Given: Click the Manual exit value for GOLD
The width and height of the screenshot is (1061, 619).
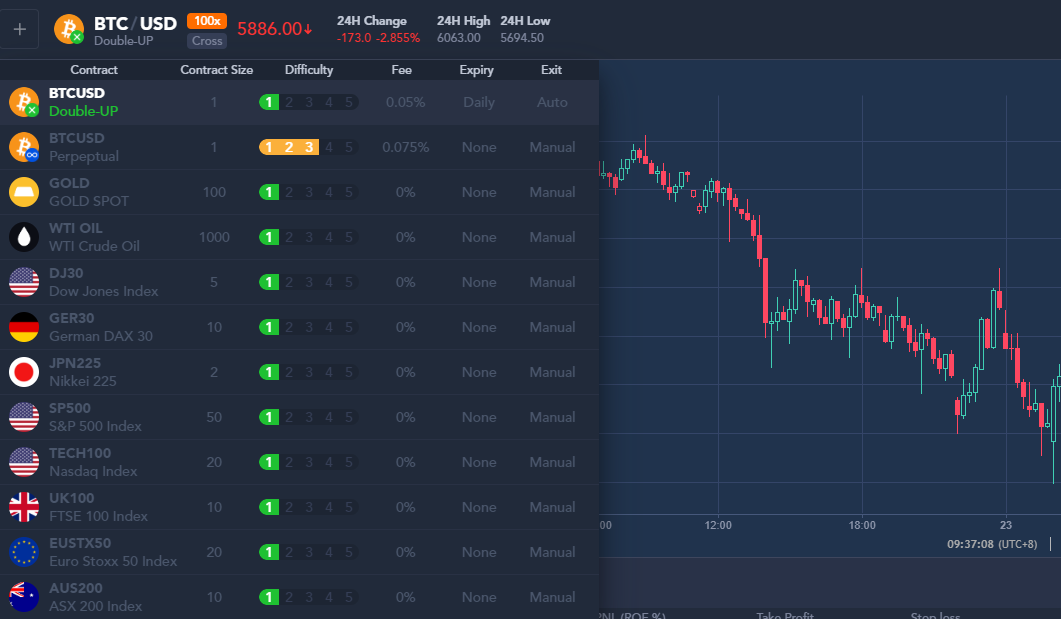Looking at the screenshot, I should click(x=552, y=192).
